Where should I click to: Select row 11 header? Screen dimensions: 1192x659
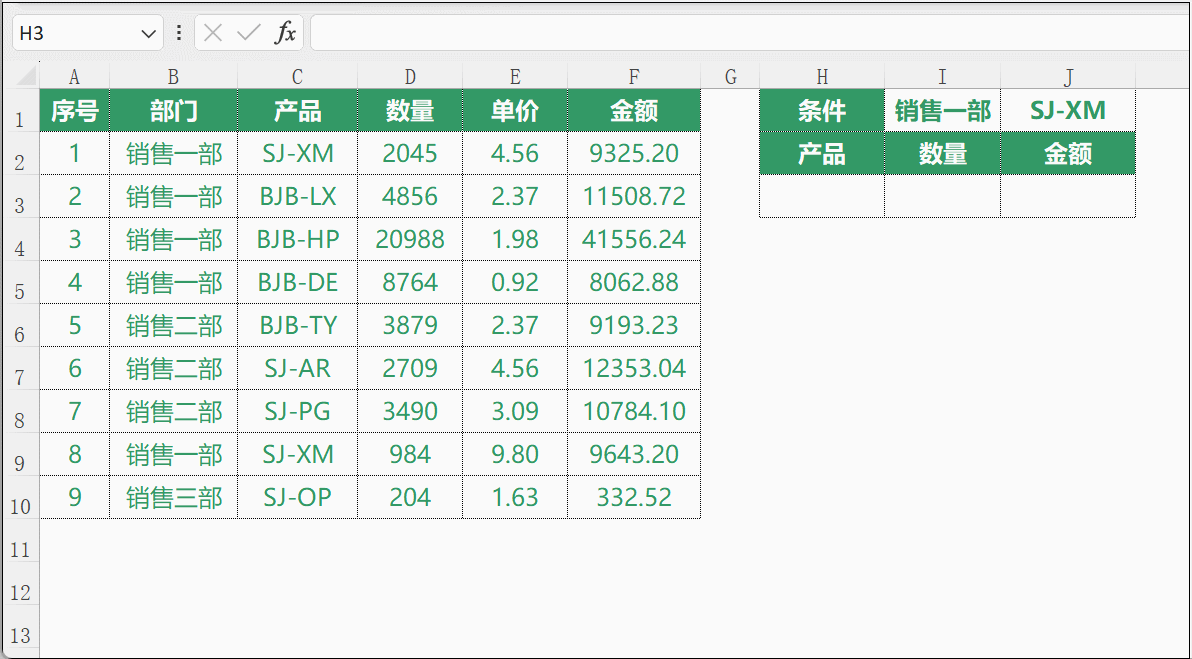coord(20,540)
